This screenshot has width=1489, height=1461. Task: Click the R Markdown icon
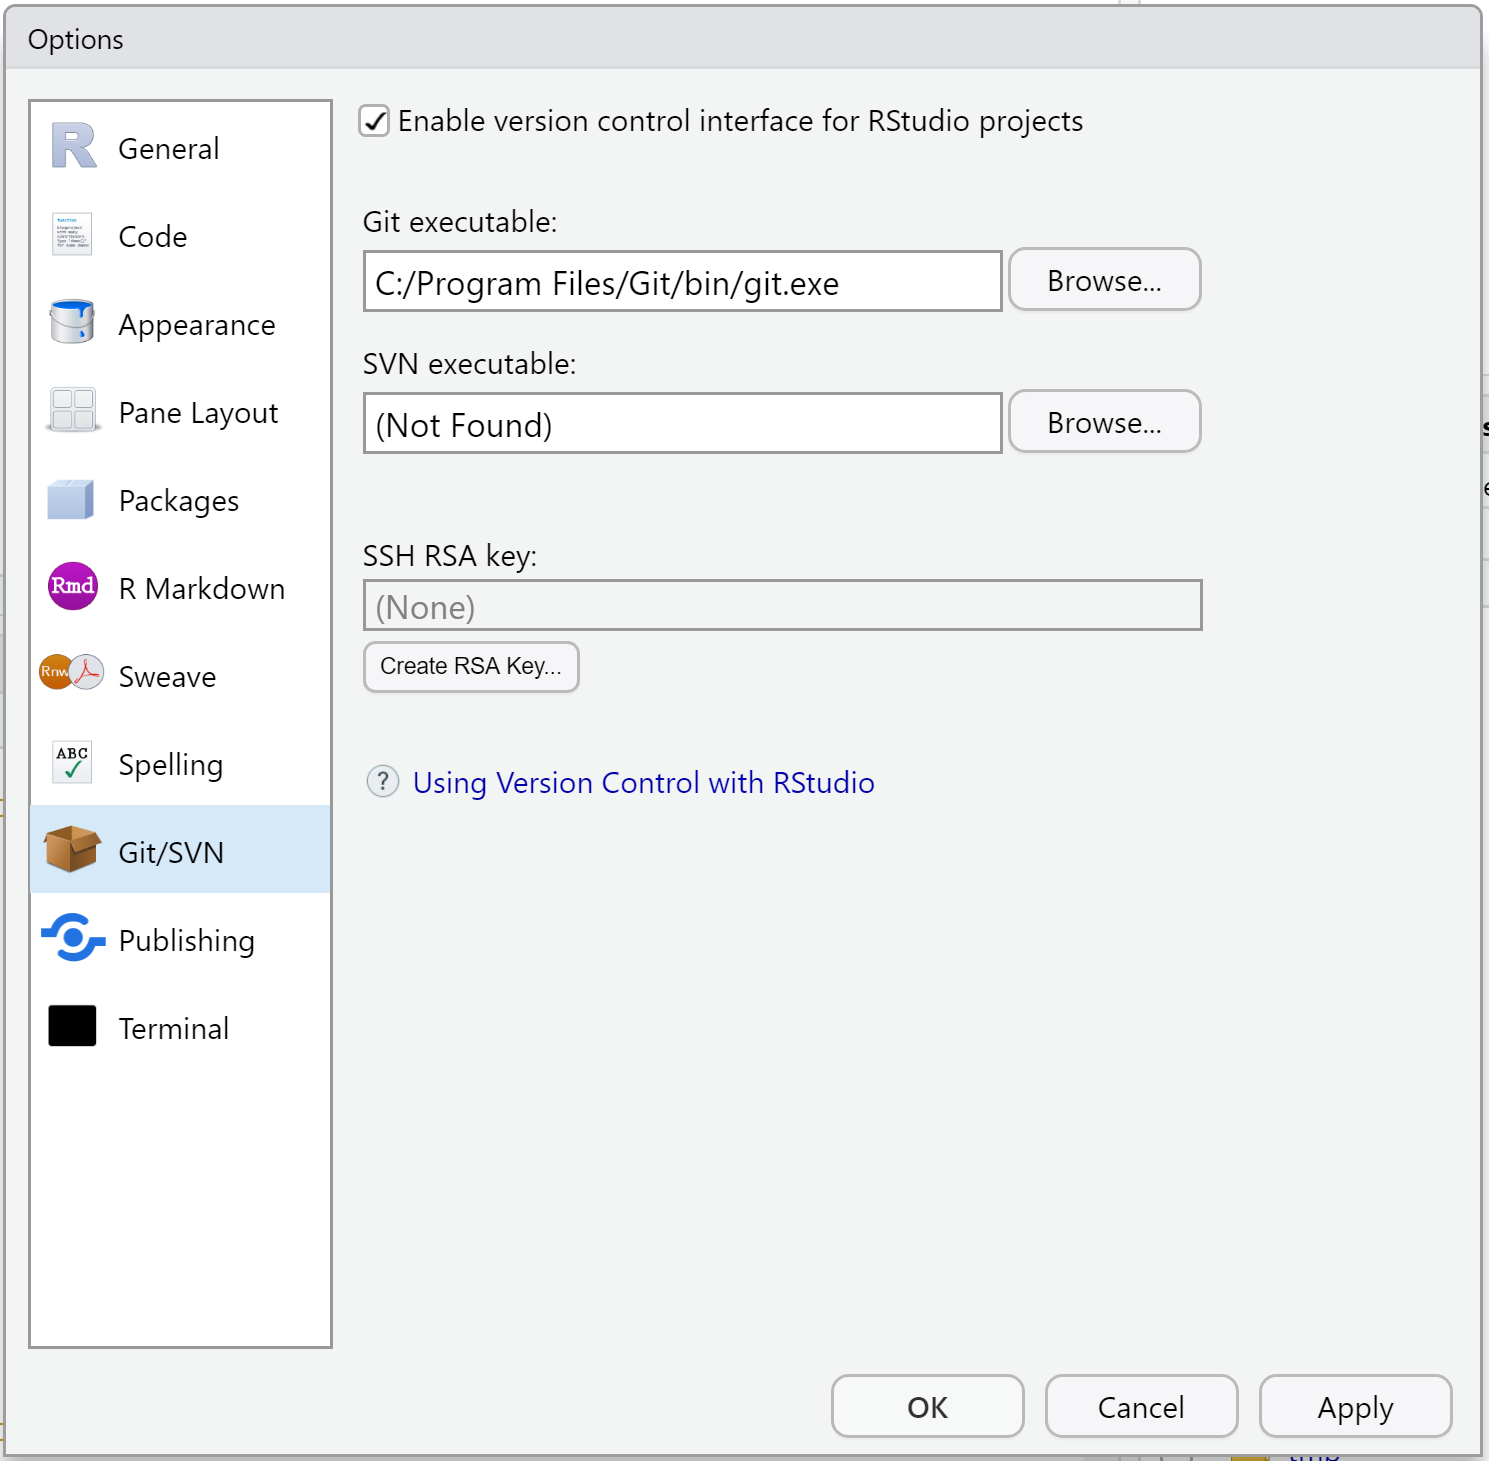[71, 587]
